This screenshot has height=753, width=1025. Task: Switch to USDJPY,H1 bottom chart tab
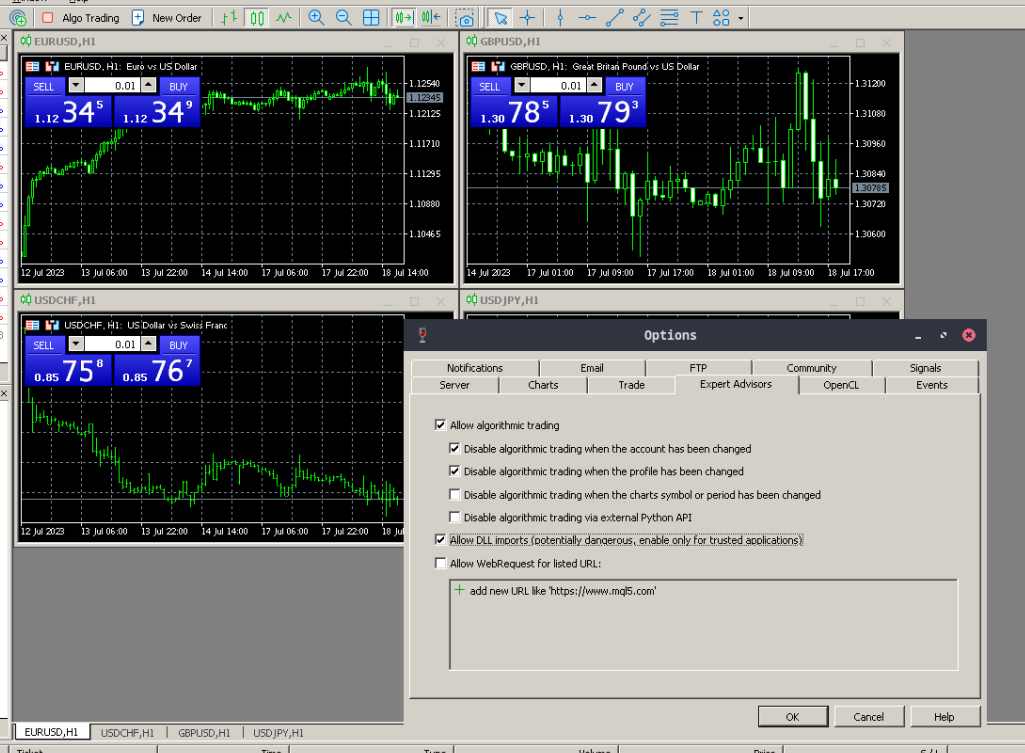tap(278, 733)
